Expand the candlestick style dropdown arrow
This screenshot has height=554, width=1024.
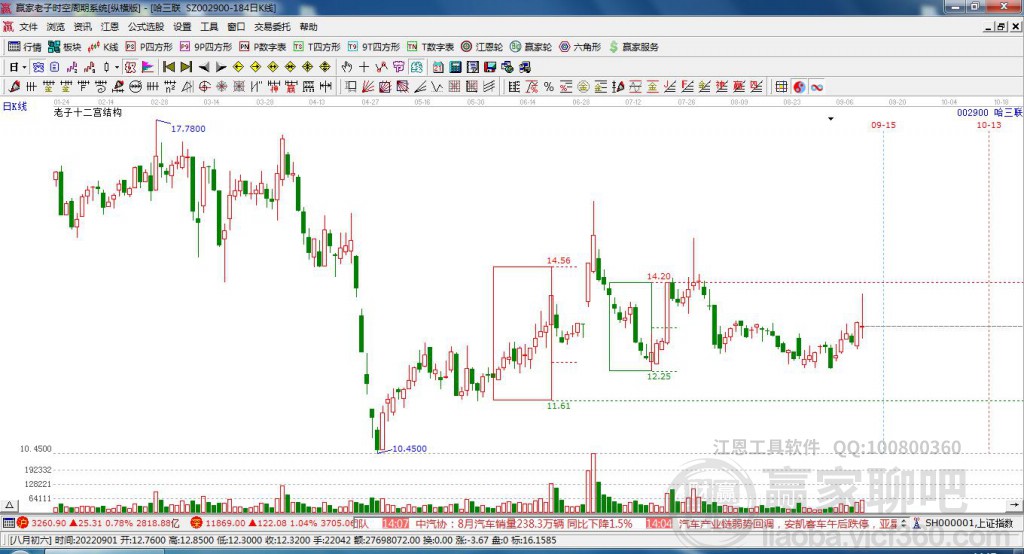coord(116,67)
